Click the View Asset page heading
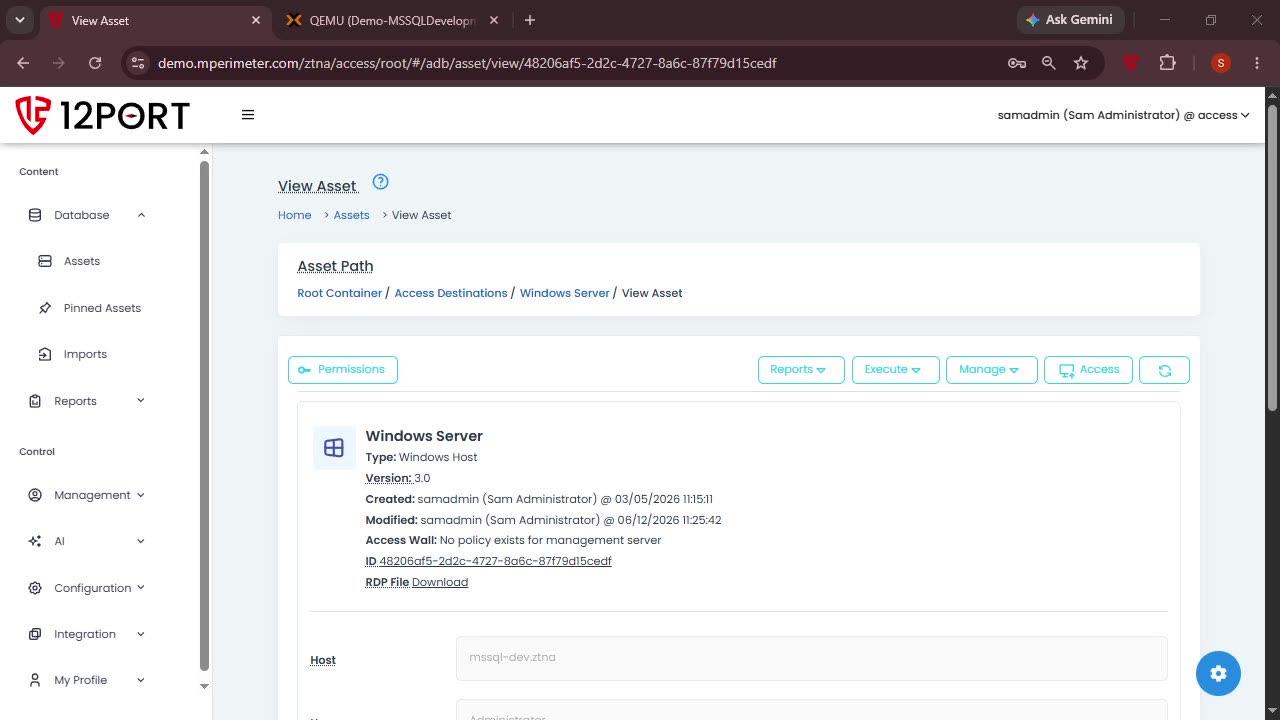This screenshot has width=1280, height=720. [318, 186]
